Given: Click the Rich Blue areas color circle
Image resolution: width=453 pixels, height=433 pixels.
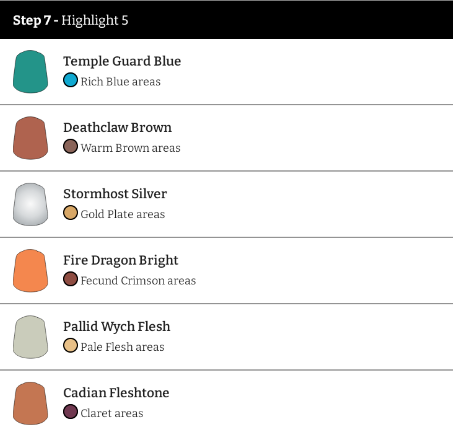Looking at the screenshot, I should pos(70,80).
